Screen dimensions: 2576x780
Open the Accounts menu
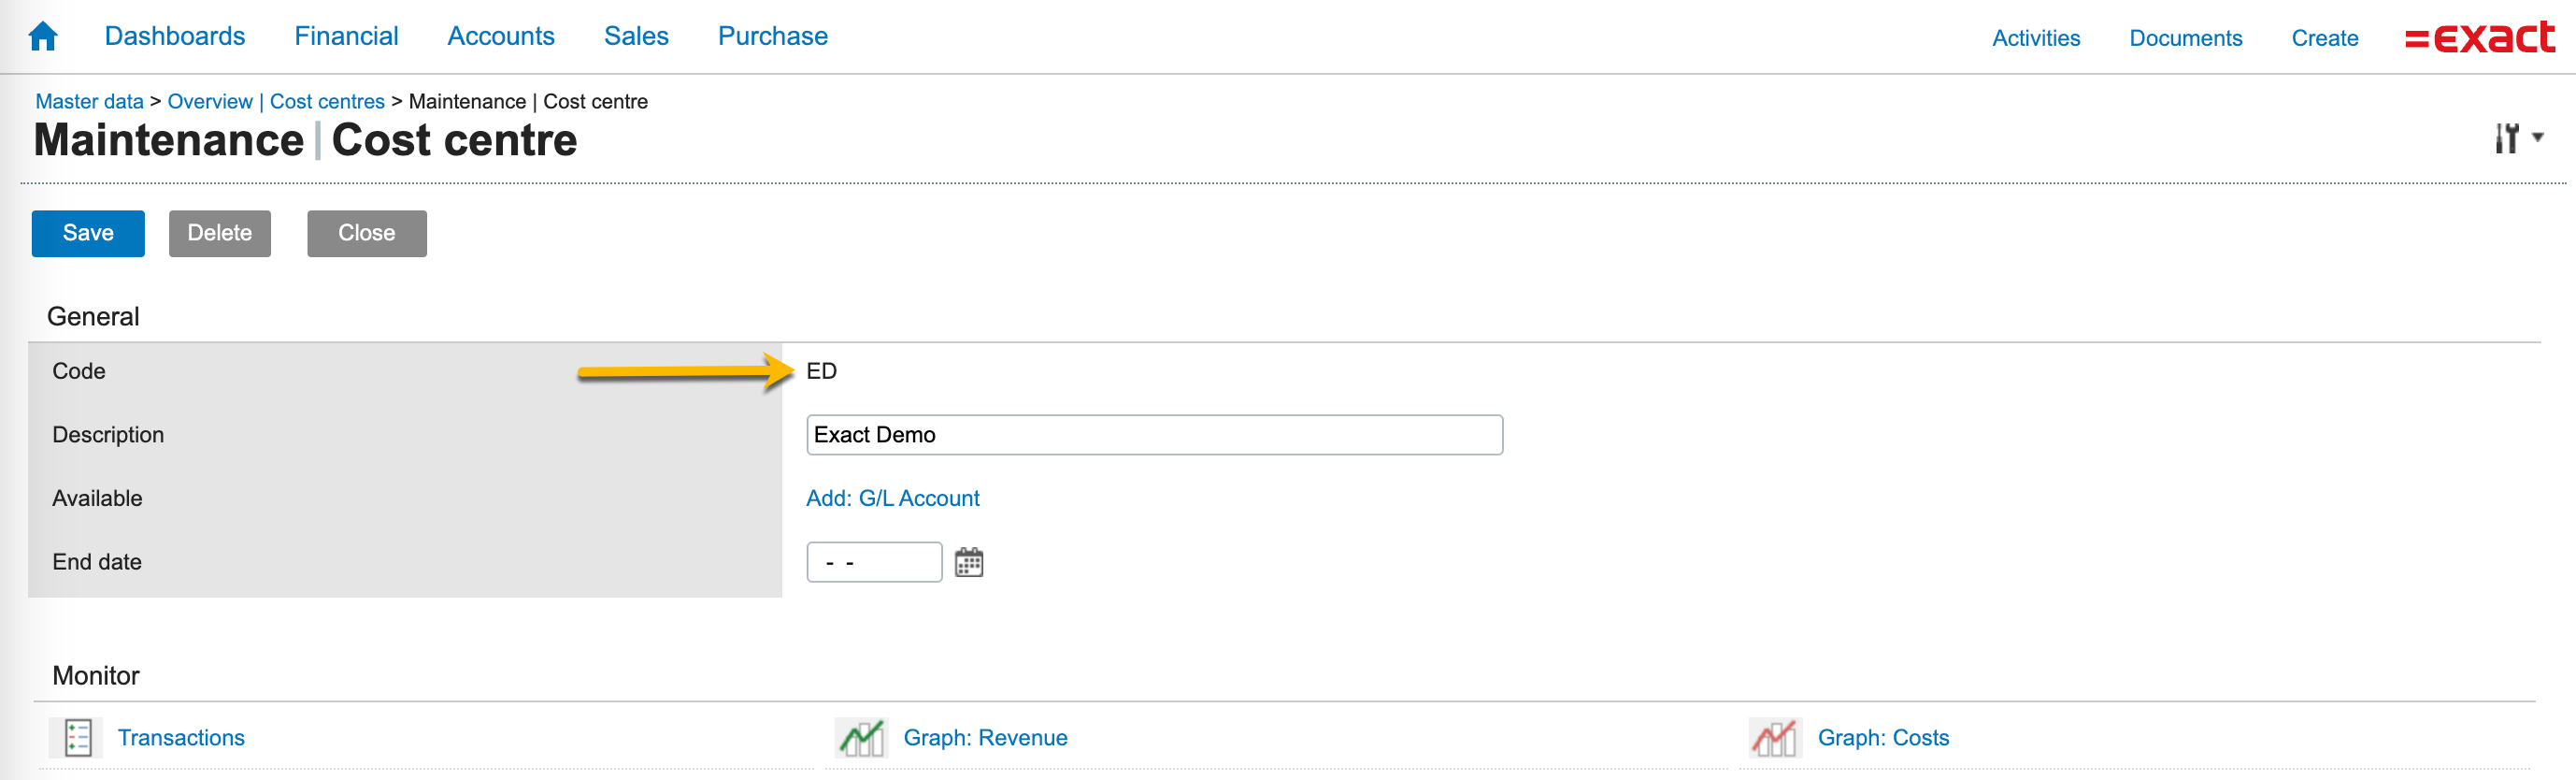coord(500,37)
